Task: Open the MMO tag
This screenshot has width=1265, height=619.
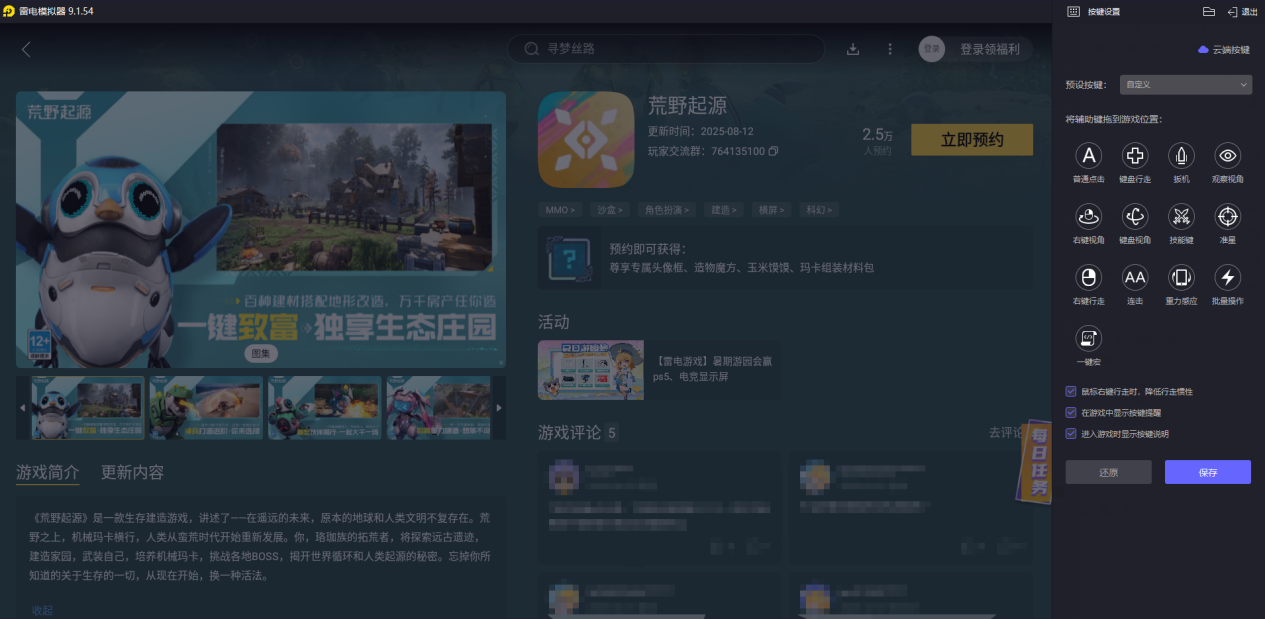Action: click(560, 210)
